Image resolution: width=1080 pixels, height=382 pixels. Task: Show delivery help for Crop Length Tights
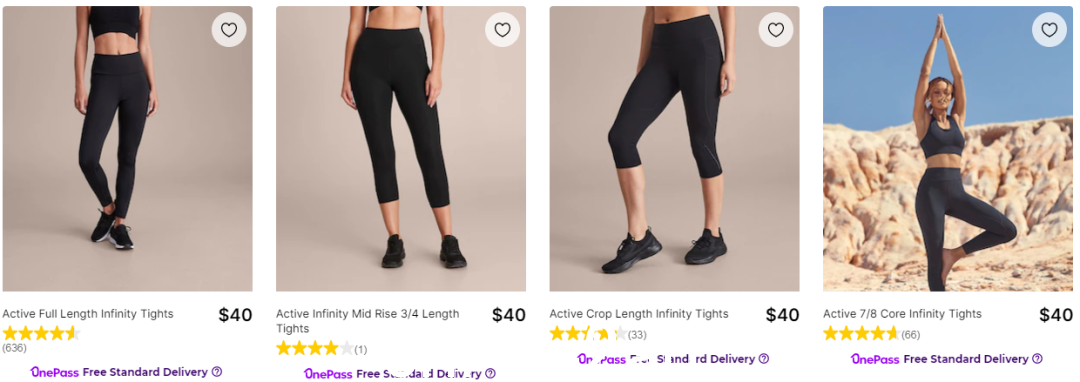(764, 359)
